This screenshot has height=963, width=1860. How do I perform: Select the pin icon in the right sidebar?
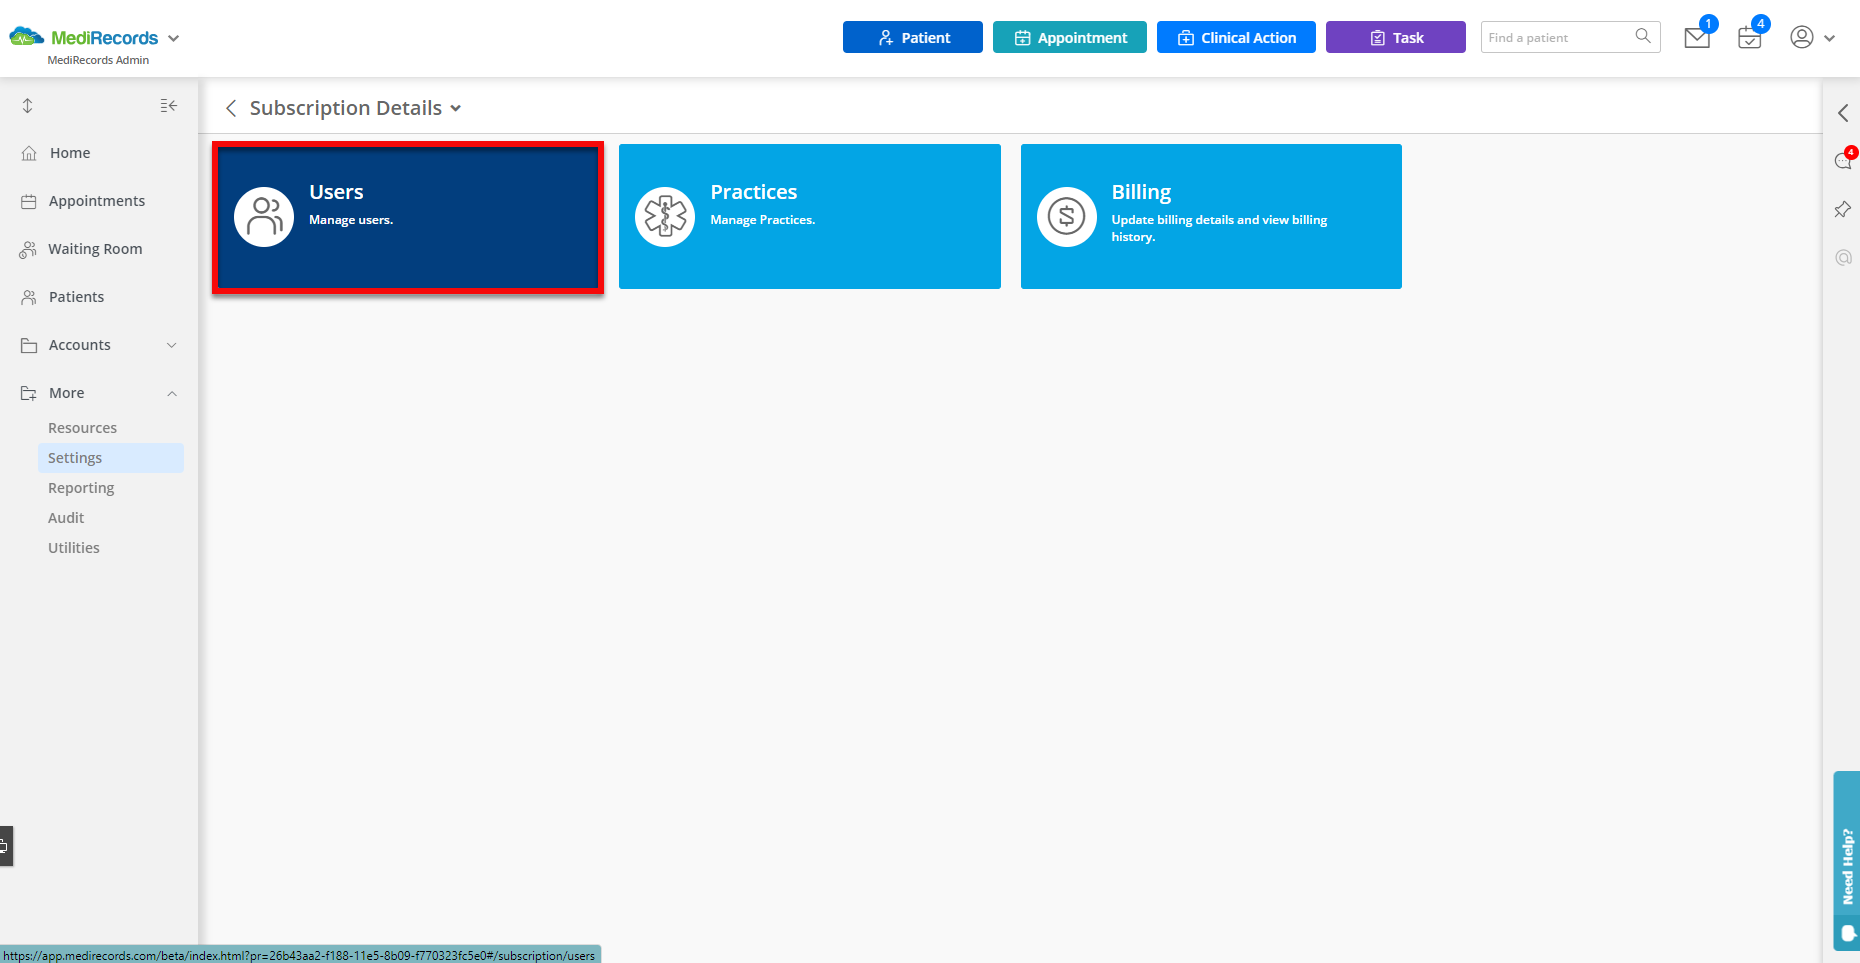coord(1843,209)
